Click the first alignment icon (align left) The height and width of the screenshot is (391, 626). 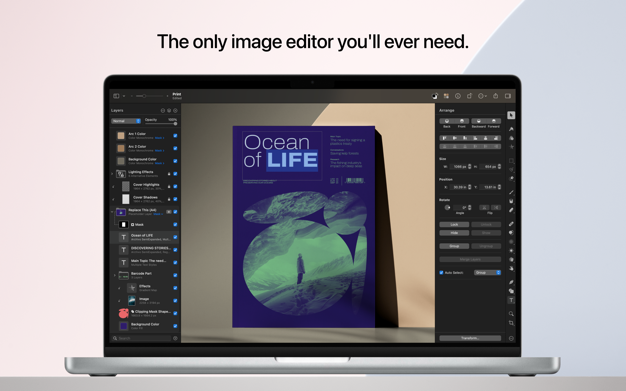[444, 138]
